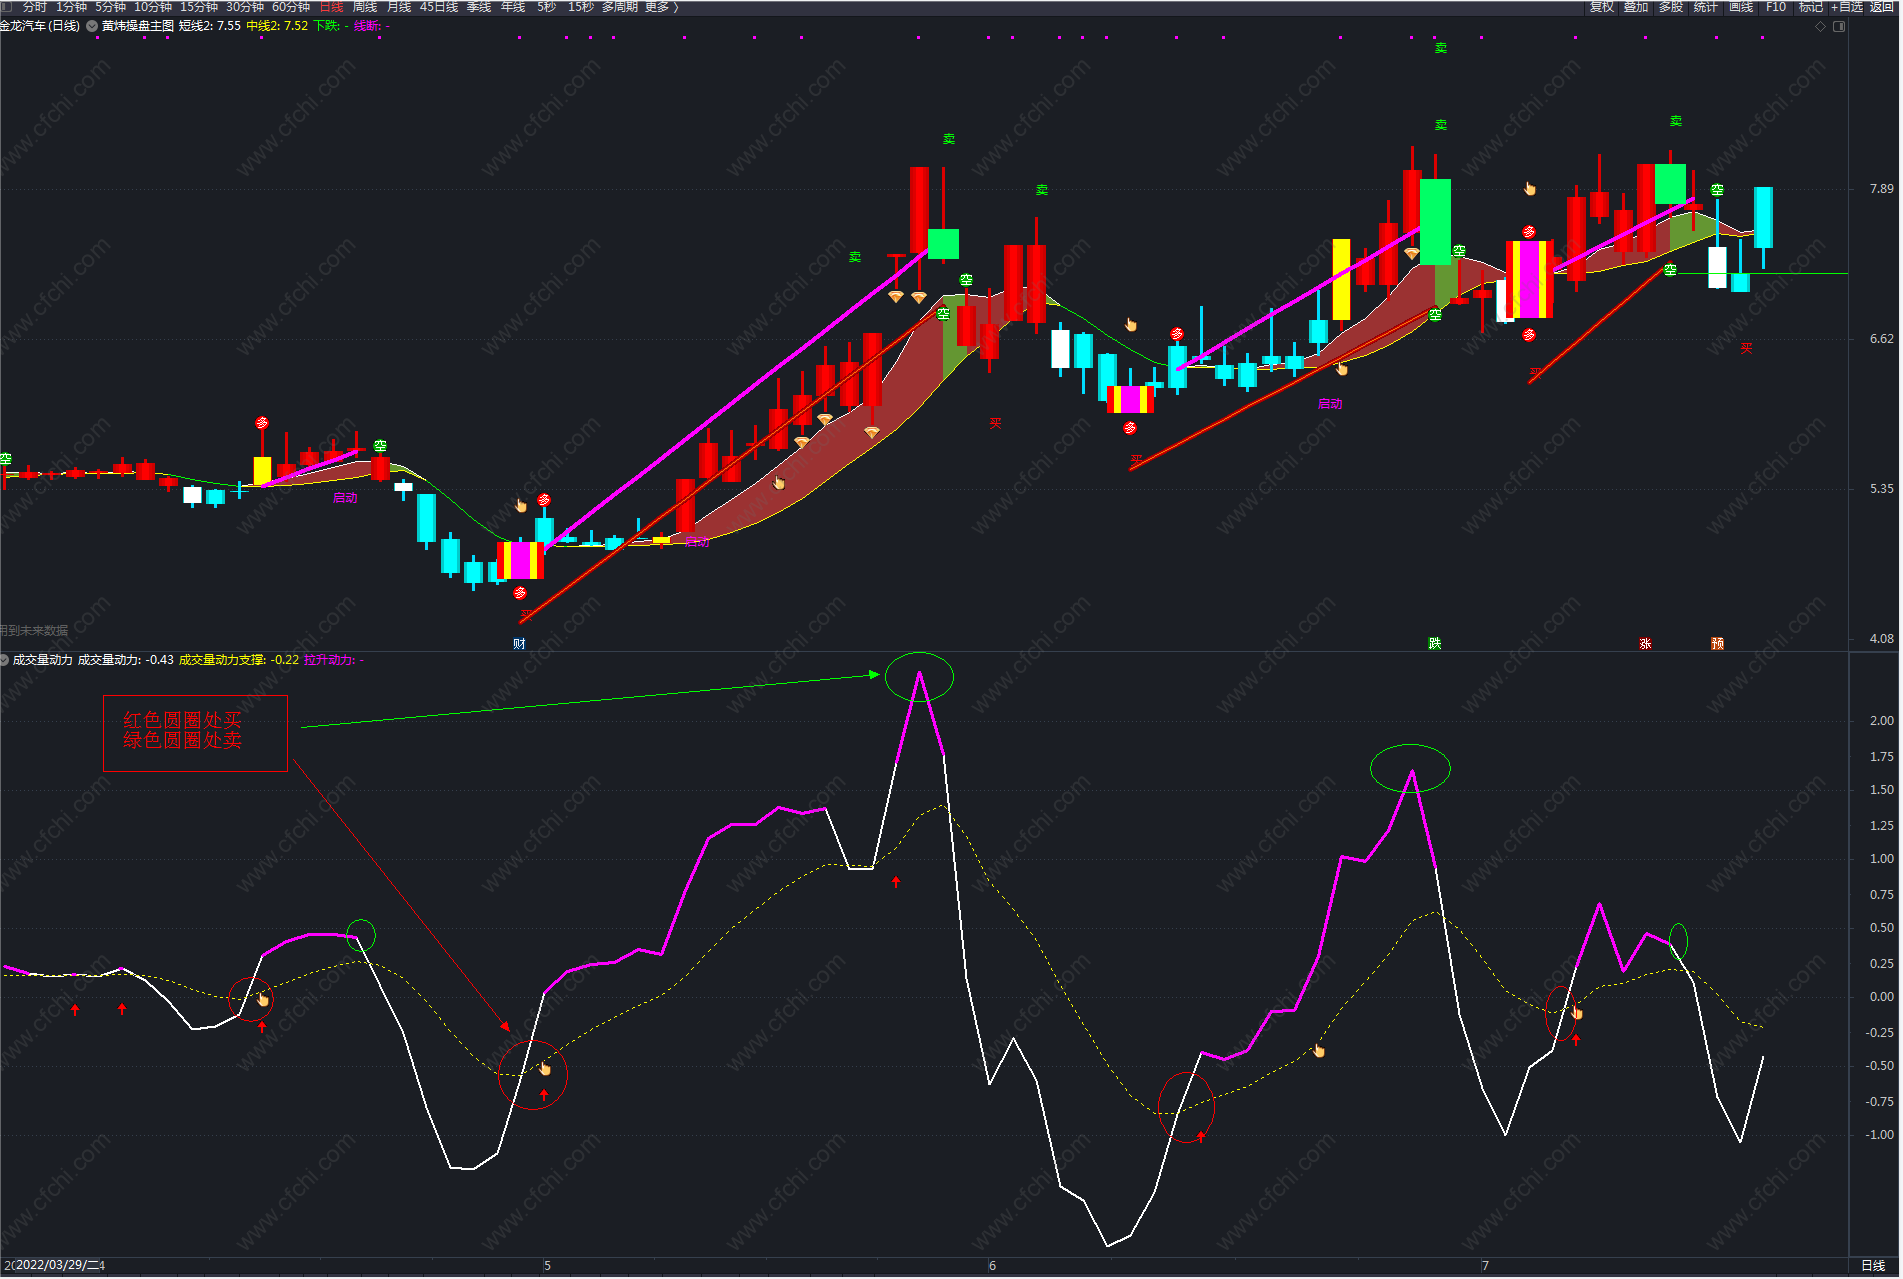This screenshot has height=1279, width=1903.
Task: Click the 预 marker on the date axis
Action: tap(1717, 644)
